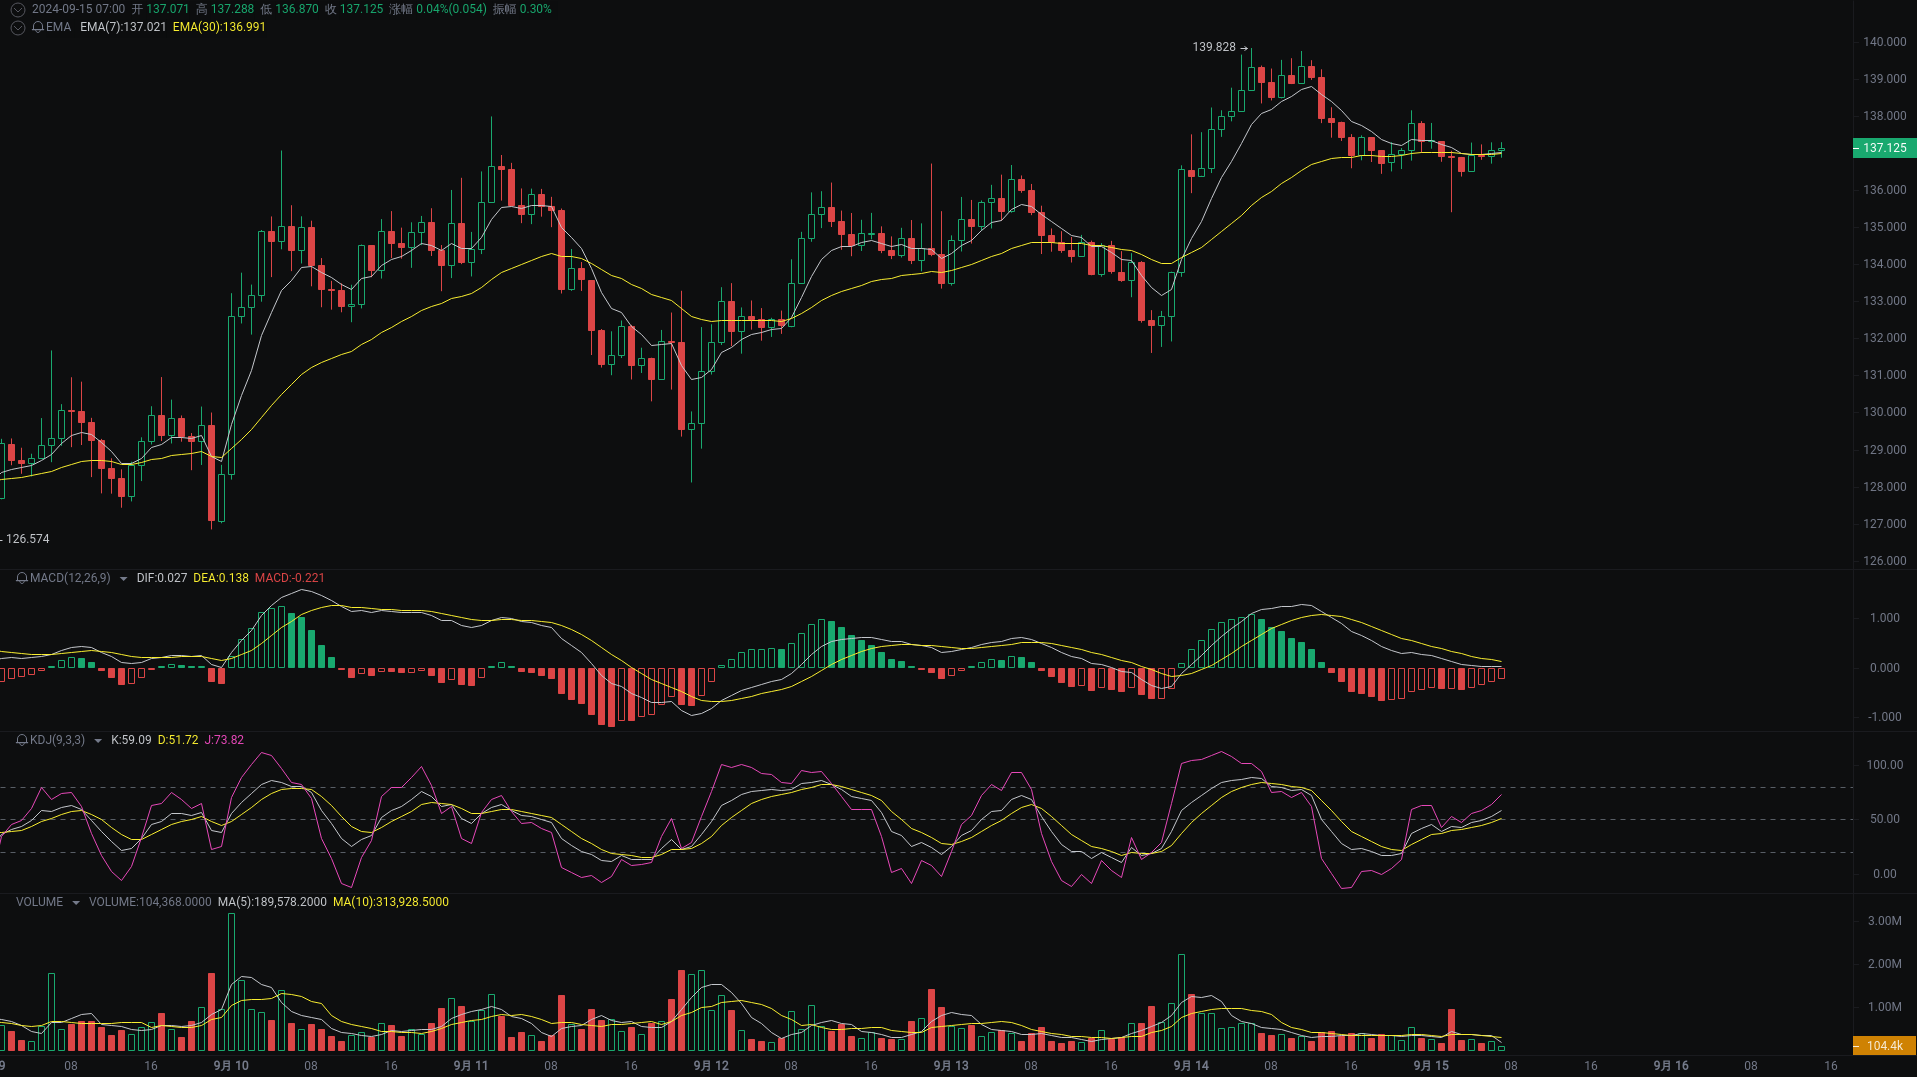The width and height of the screenshot is (1917, 1077).
Task: Toggle the EMA overlay via its chevron control
Action: [17, 28]
